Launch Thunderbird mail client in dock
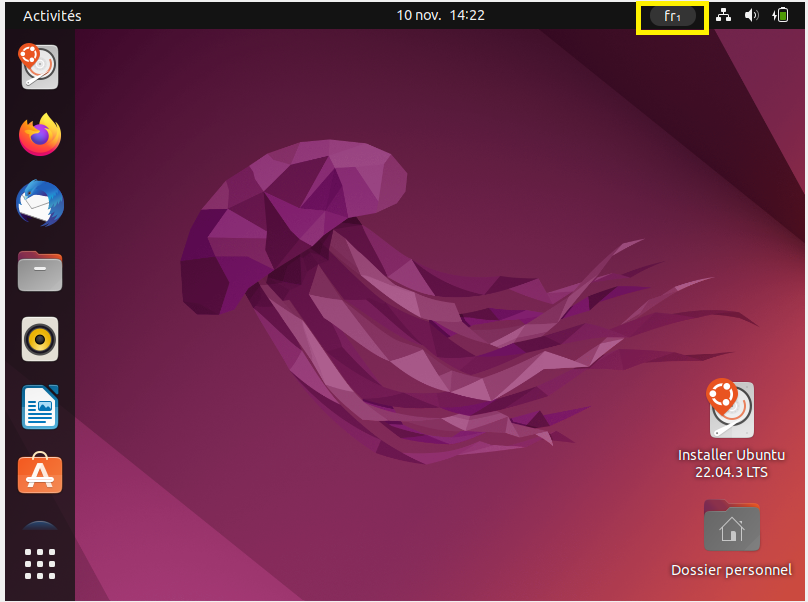Screen dimensions: 808x602 pos(40,203)
